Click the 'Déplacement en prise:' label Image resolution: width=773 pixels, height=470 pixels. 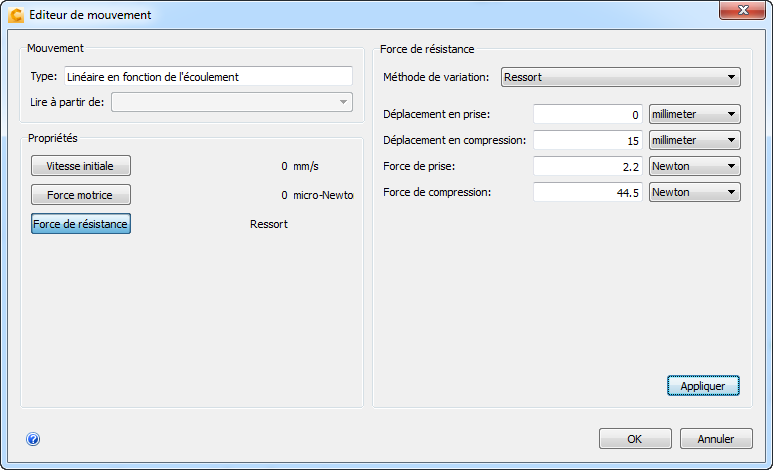(437, 114)
